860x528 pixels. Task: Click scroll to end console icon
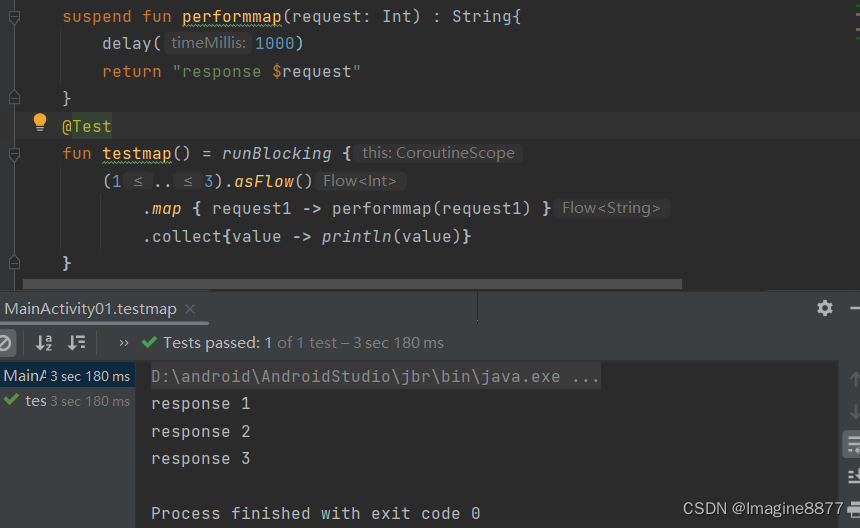coord(854,476)
